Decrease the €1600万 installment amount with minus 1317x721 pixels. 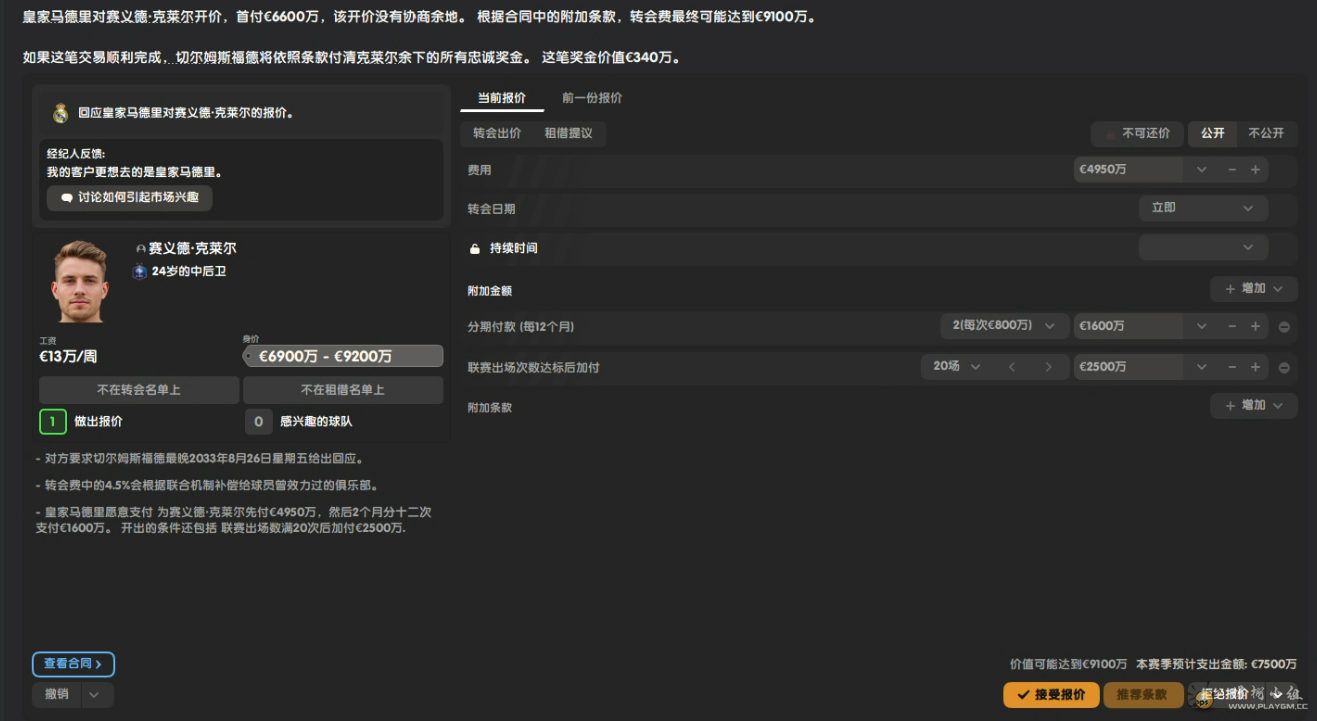click(x=1232, y=327)
